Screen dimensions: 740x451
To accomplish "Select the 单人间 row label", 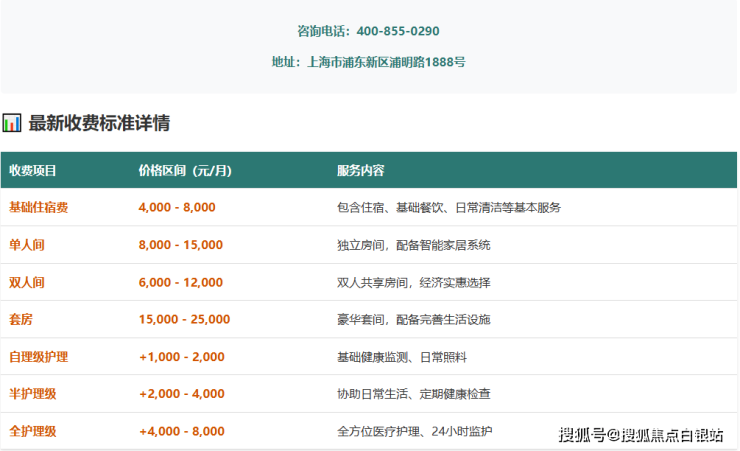I will [27, 244].
